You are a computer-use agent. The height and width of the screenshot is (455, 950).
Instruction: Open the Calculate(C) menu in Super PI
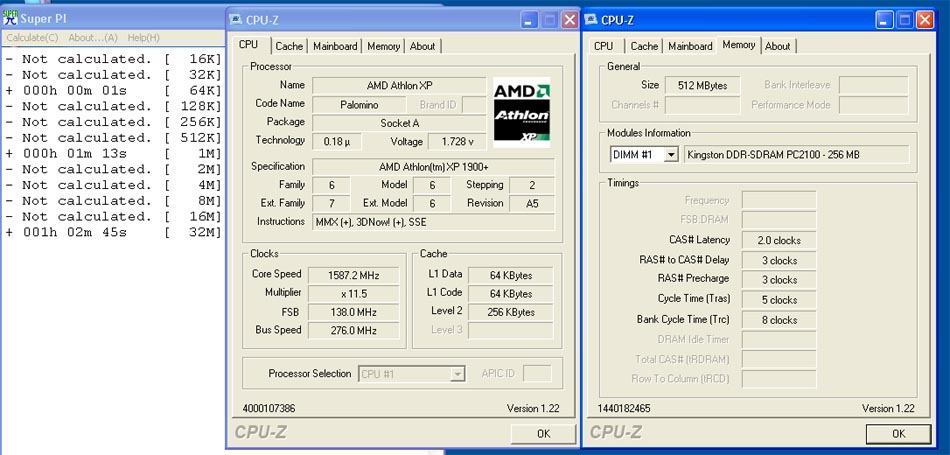[x=32, y=38]
